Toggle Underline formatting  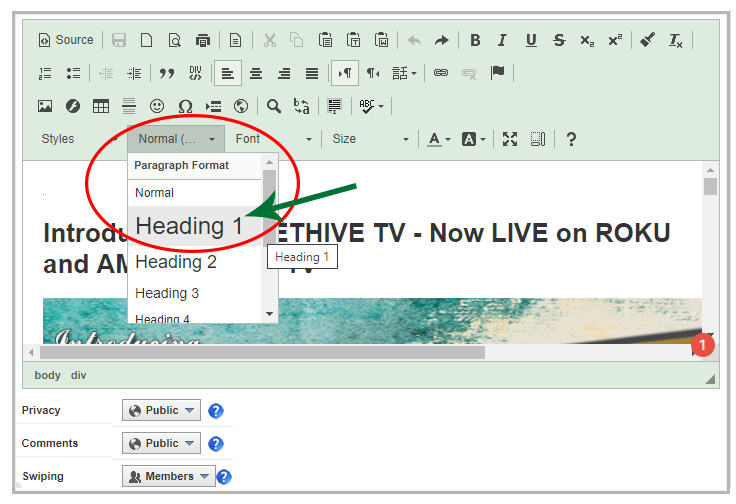coord(531,40)
